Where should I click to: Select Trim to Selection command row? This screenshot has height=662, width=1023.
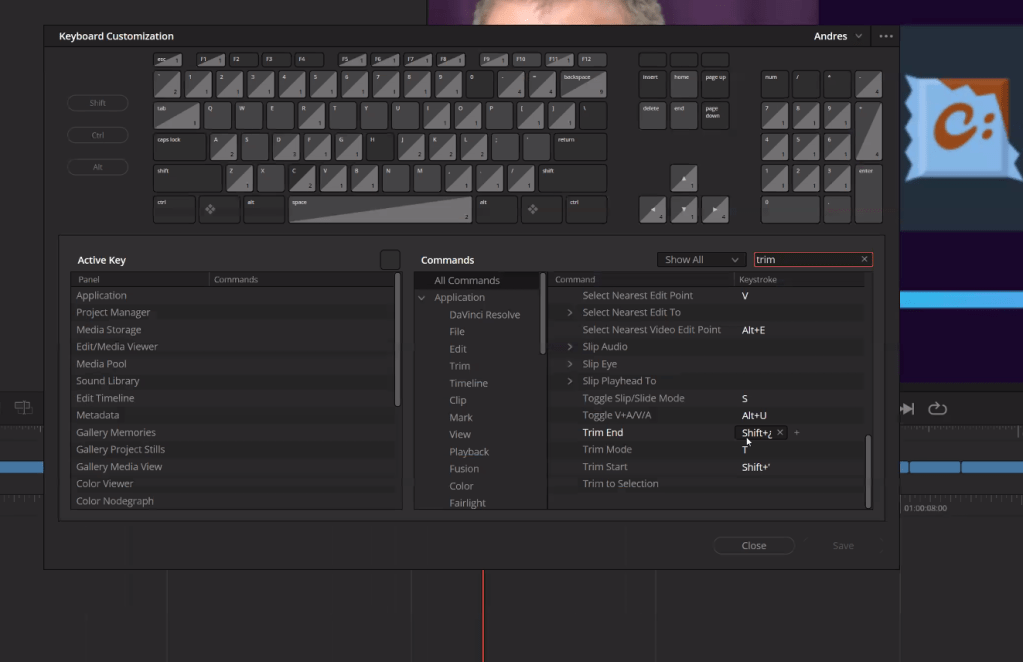coord(707,484)
